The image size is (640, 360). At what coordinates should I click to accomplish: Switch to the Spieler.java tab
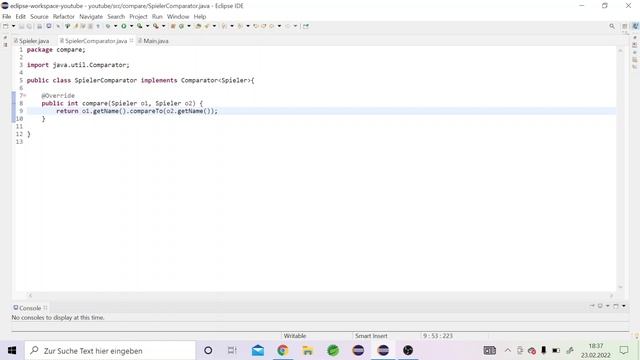31,41
